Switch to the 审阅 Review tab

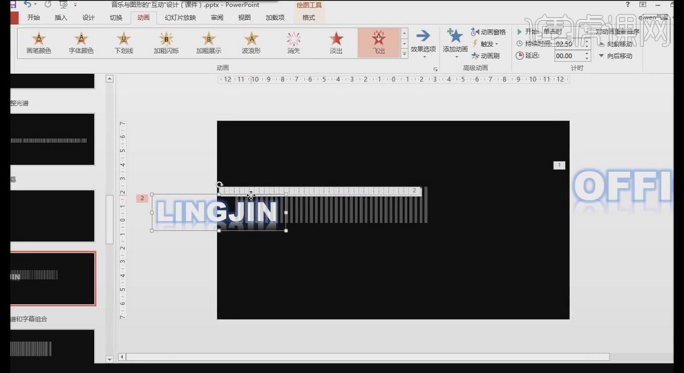217,17
